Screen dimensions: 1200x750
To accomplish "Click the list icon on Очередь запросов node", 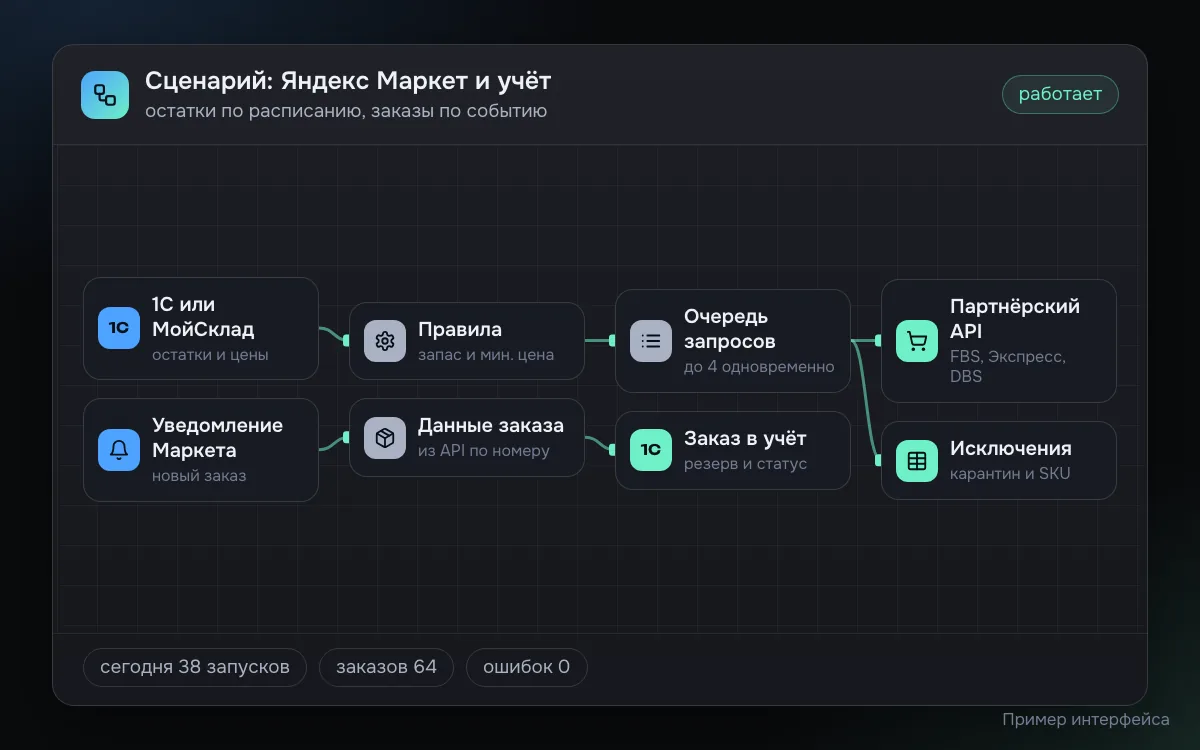I will 651,341.
